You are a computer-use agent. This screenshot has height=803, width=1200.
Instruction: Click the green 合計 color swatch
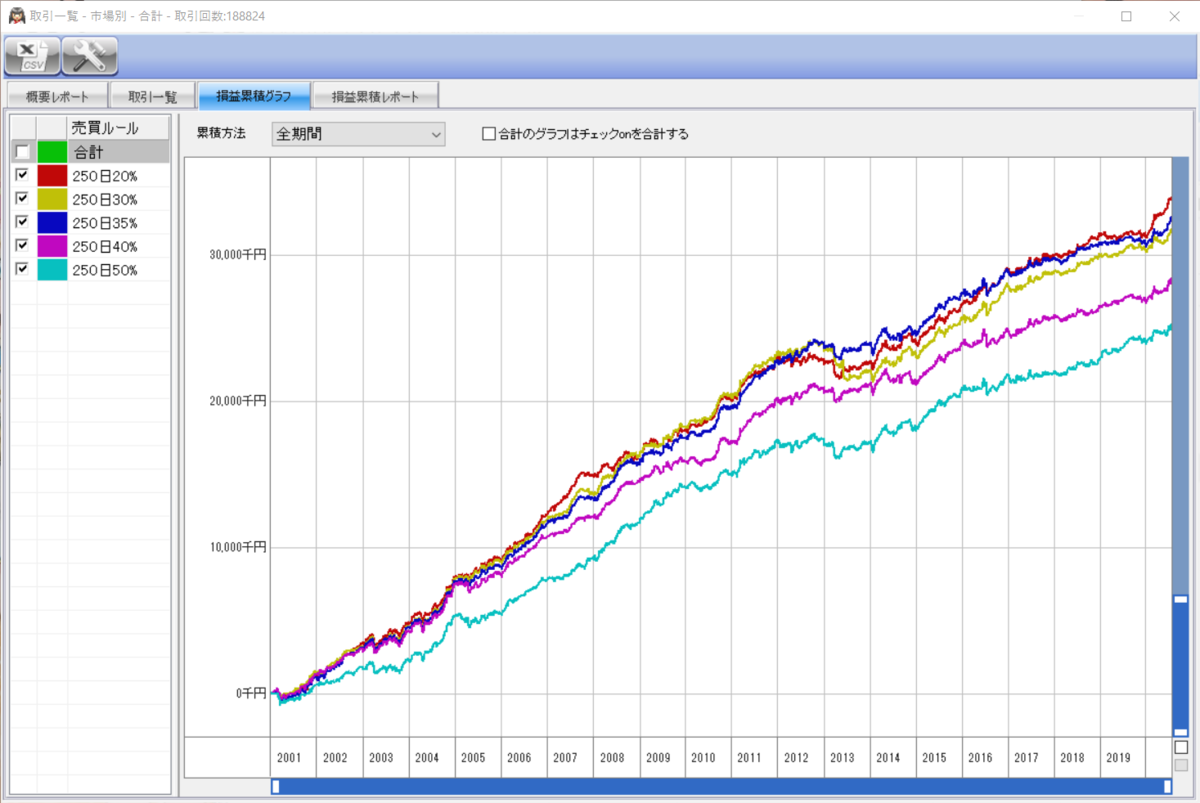point(52,152)
